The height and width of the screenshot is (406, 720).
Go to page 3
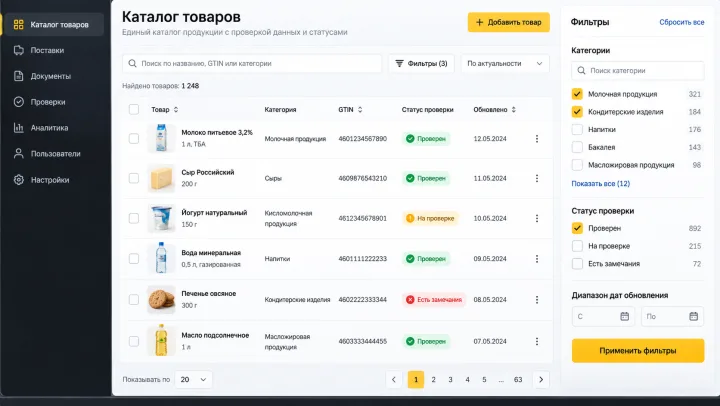(x=450, y=379)
